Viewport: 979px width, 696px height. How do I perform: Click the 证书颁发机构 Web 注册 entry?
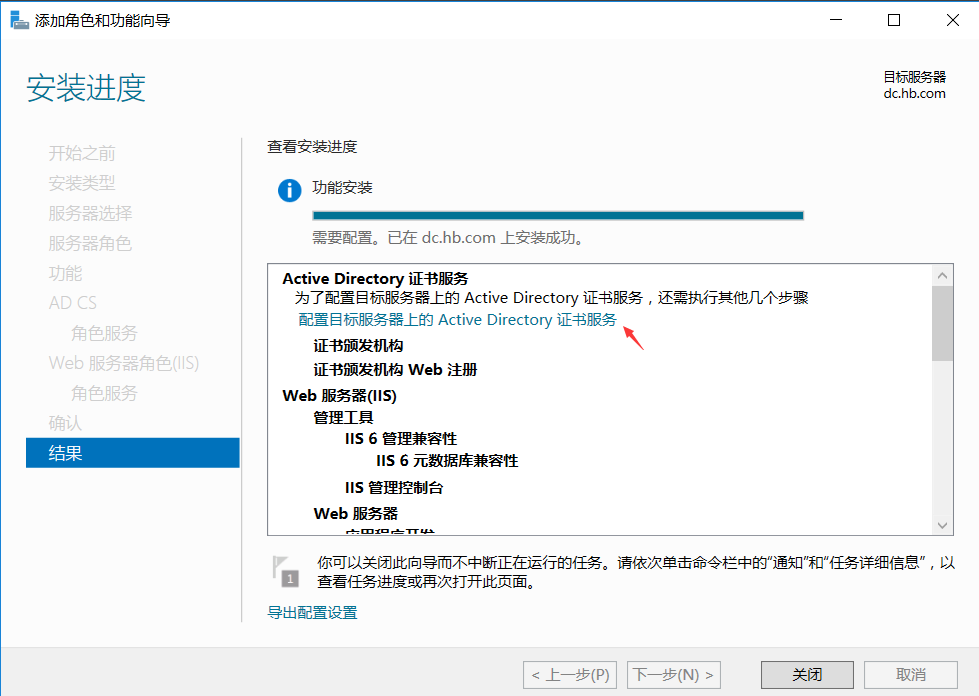[395, 370]
